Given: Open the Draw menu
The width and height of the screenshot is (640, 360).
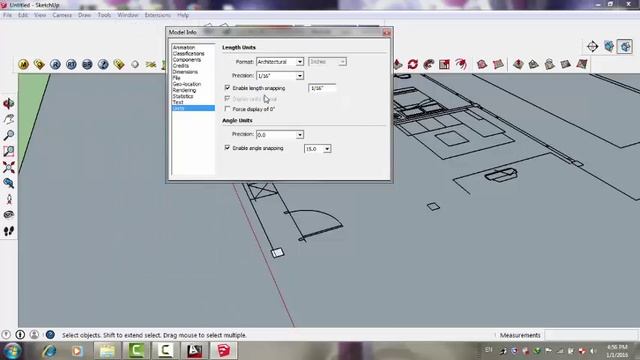Looking at the screenshot, I should tap(84, 15).
